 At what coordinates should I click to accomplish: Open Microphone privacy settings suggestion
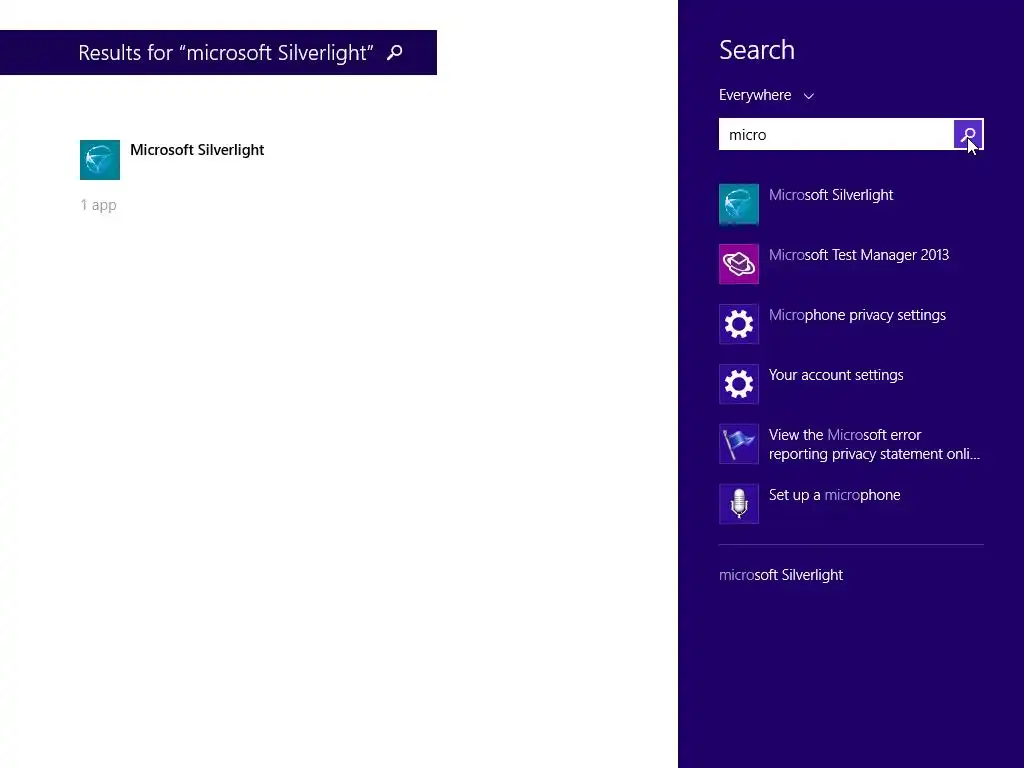click(x=857, y=315)
